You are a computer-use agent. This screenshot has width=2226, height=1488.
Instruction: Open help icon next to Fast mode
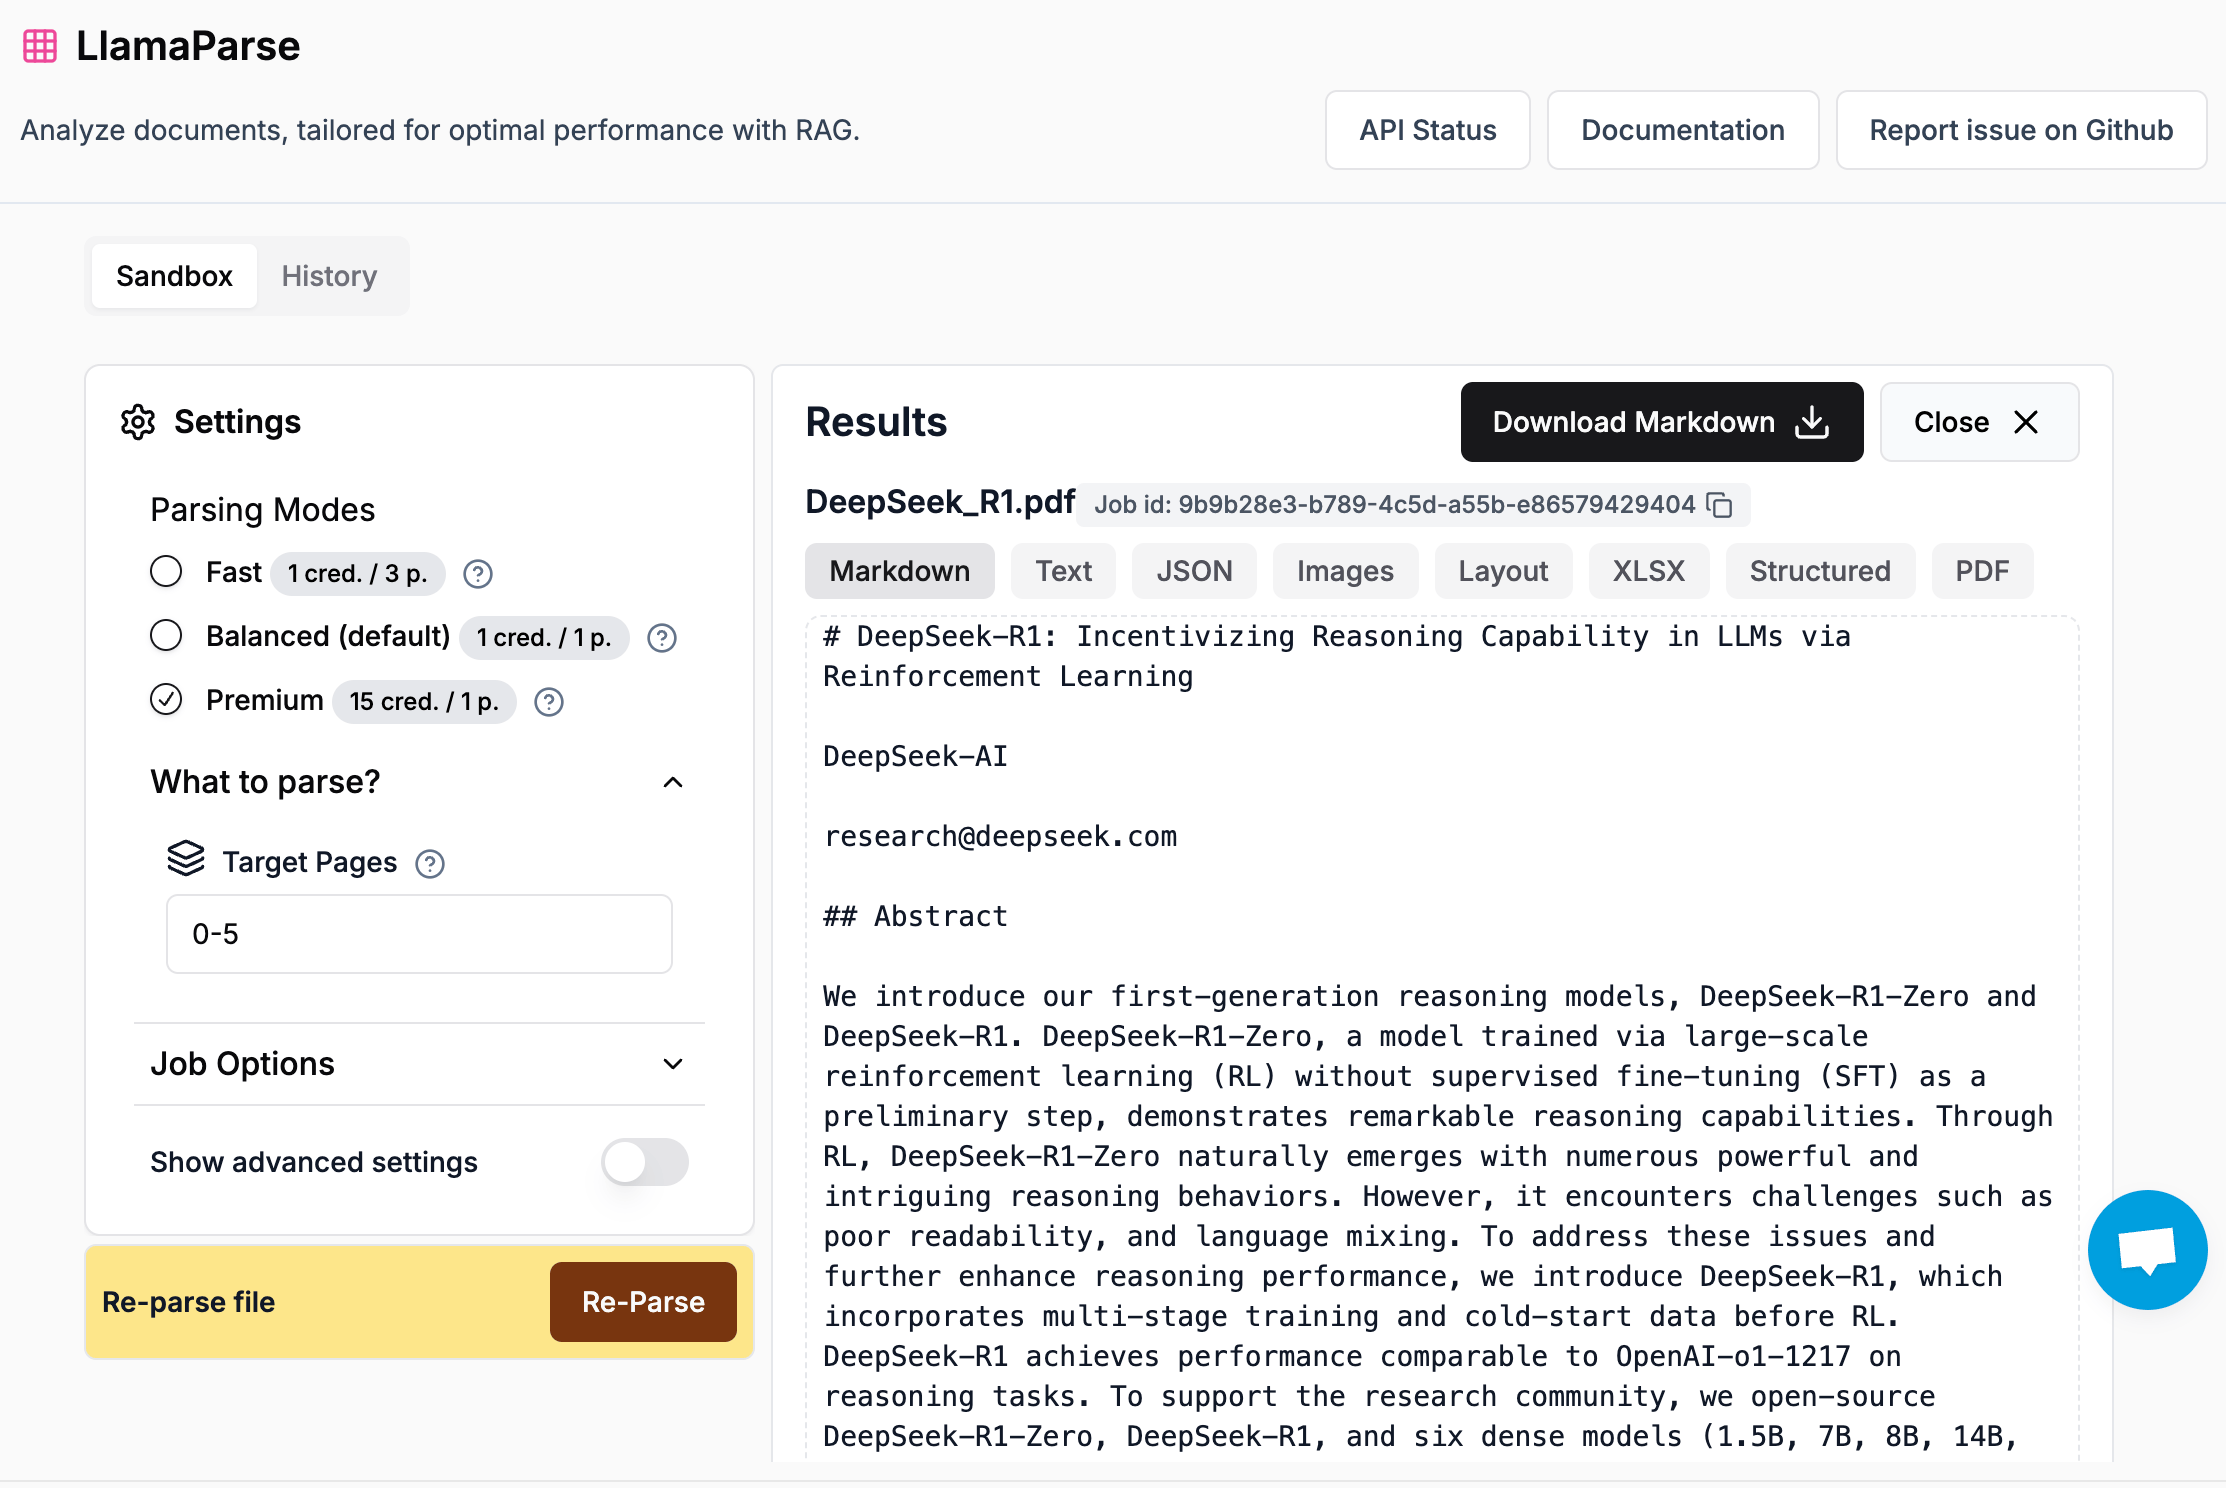click(478, 574)
